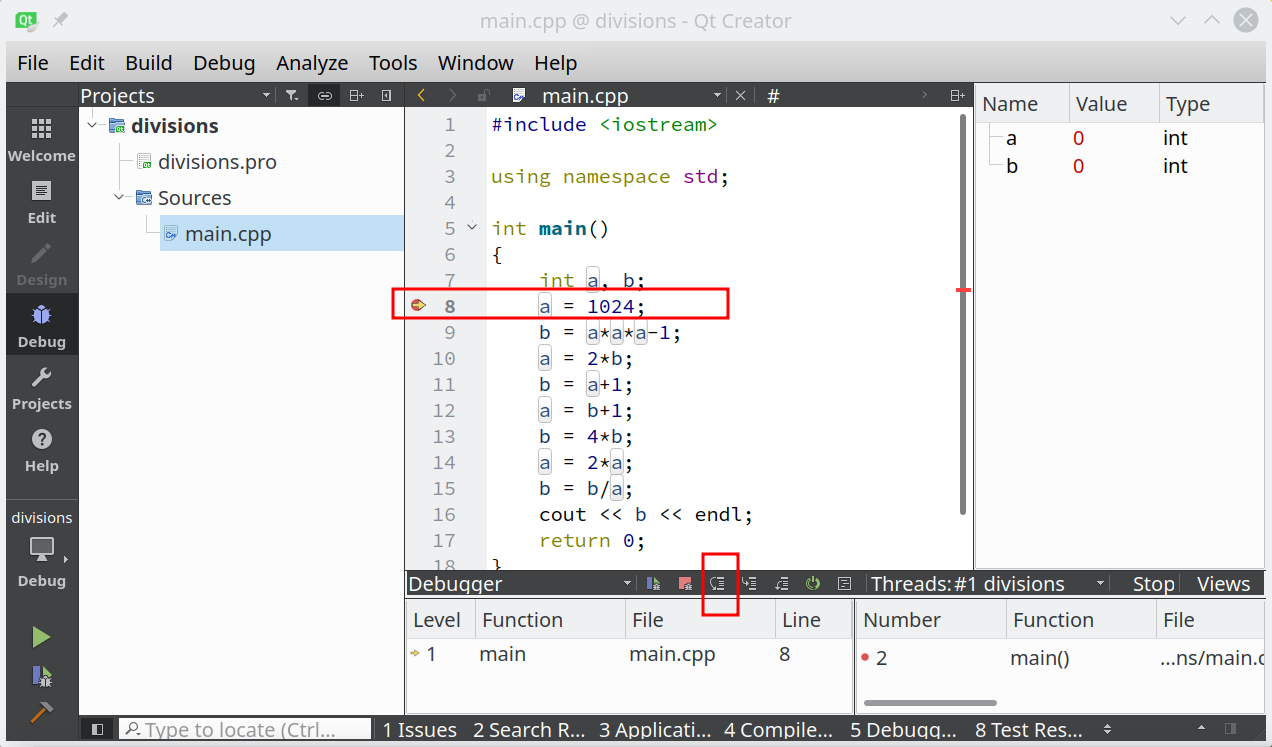Switch to Welcome mode in sidebar
Screen dimensions: 1272x747
click(x=41, y=139)
